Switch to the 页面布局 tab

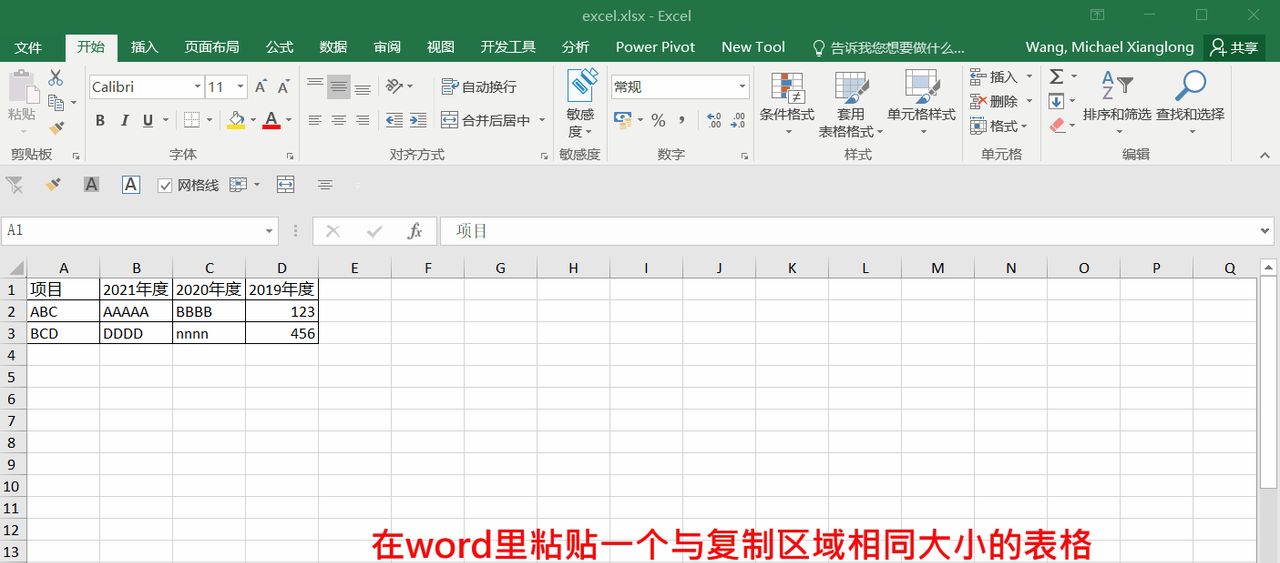[212, 47]
